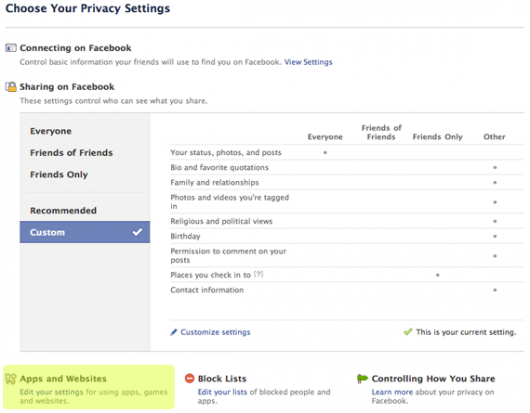The width and height of the screenshot is (530, 413).
Task: Click row 'Your status, photos, and posts'
Action: [347, 152]
